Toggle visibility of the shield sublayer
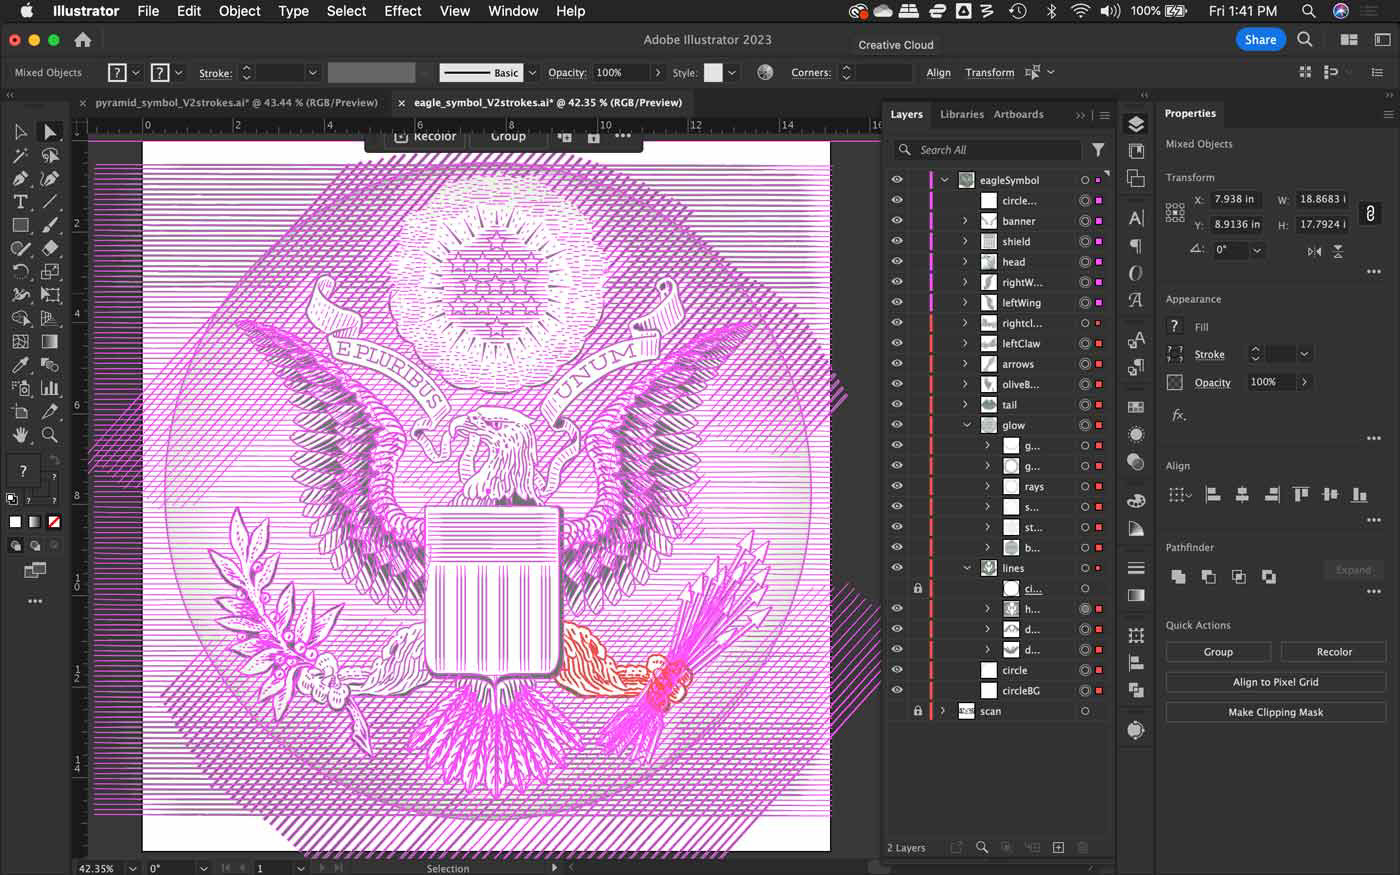Screen dimensions: 1400x875 click(x=897, y=241)
